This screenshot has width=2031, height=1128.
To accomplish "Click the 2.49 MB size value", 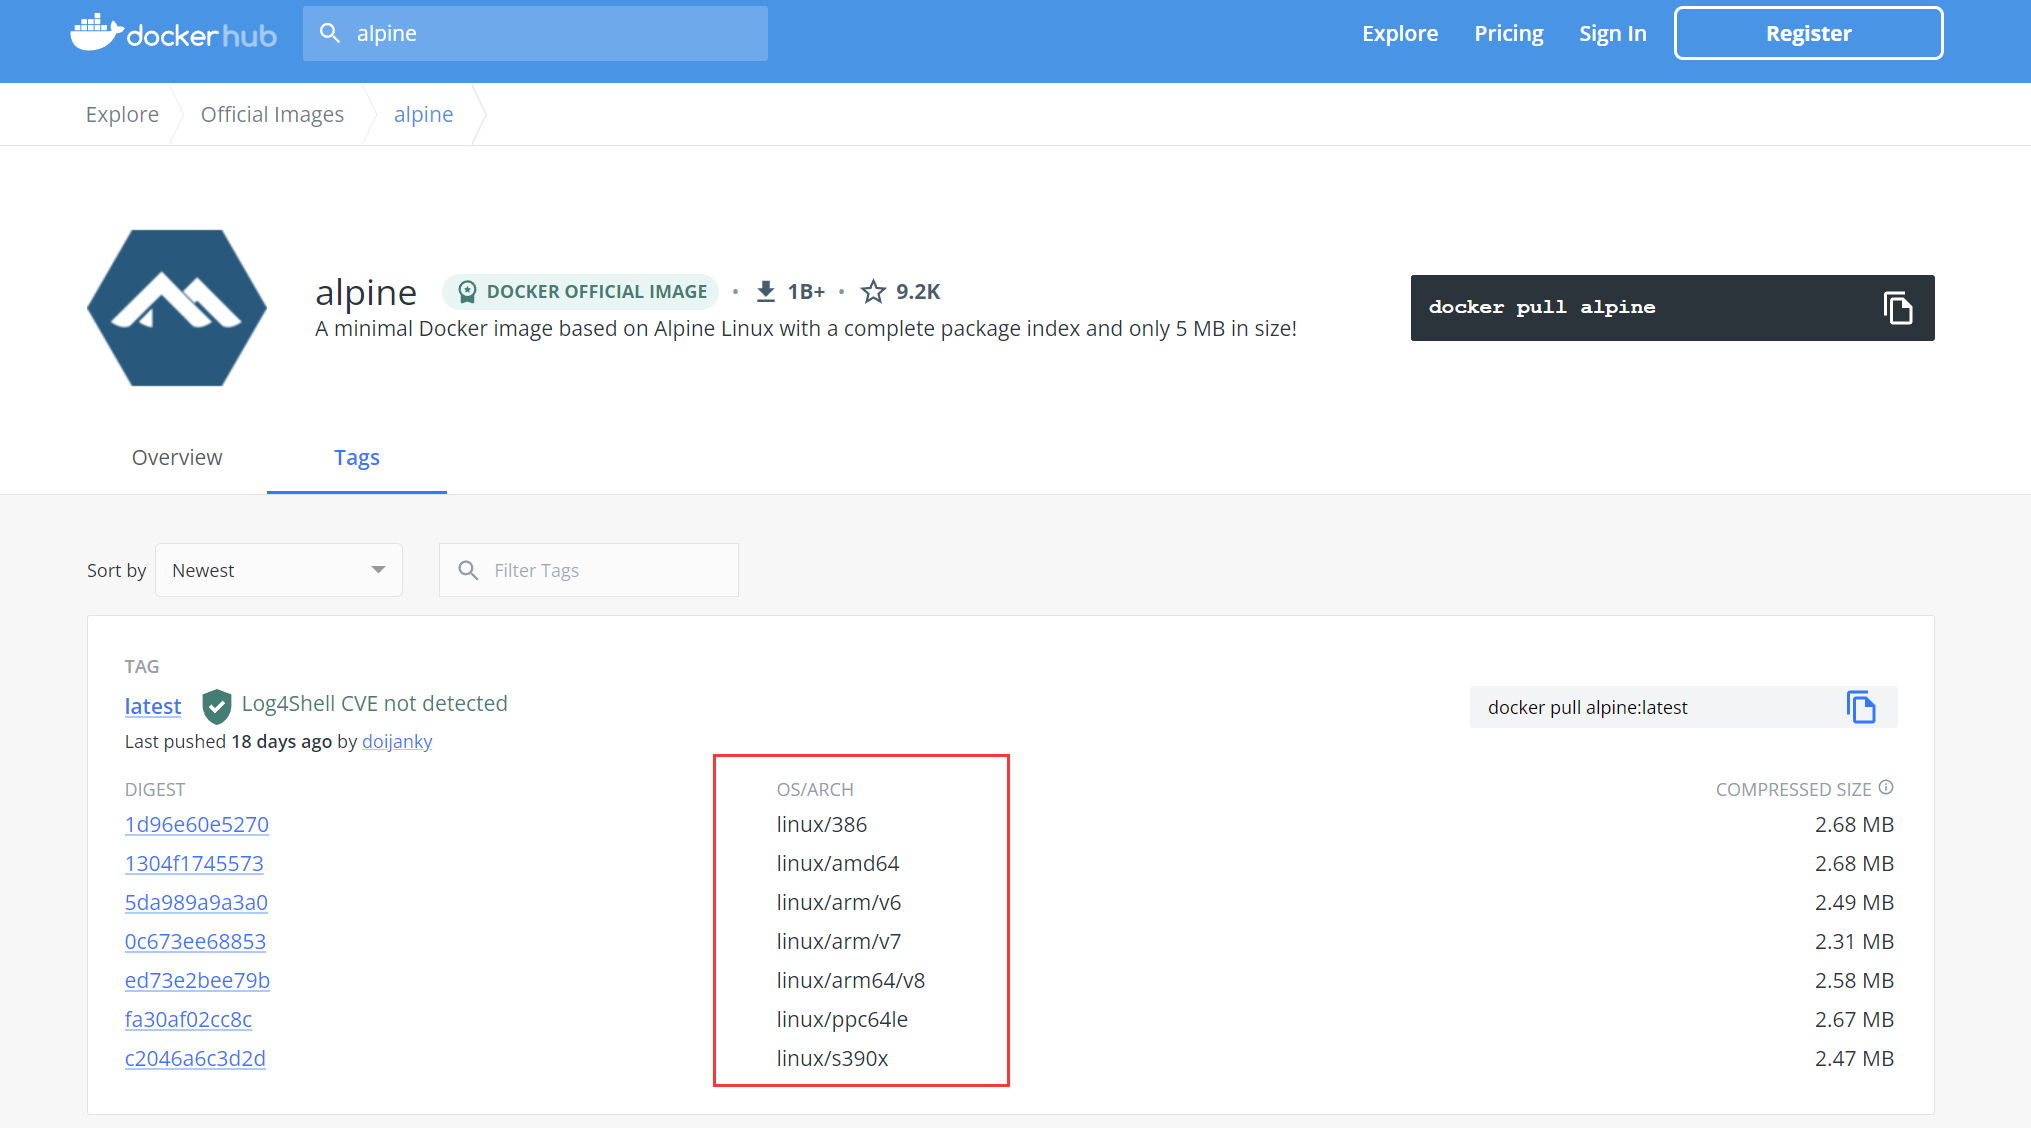I will pos(1854,902).
